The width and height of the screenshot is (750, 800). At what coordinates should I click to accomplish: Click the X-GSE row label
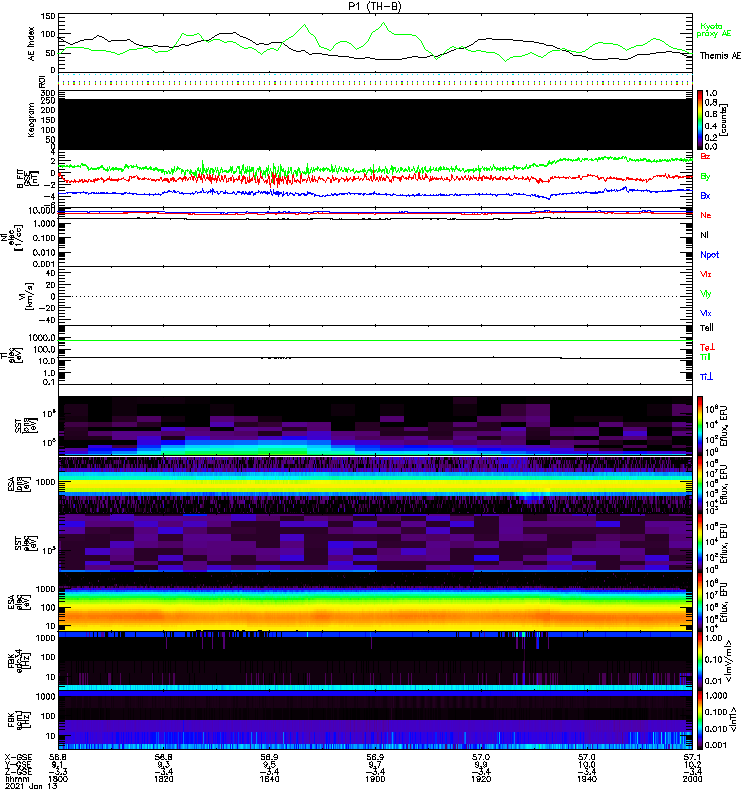click(18, 757)
